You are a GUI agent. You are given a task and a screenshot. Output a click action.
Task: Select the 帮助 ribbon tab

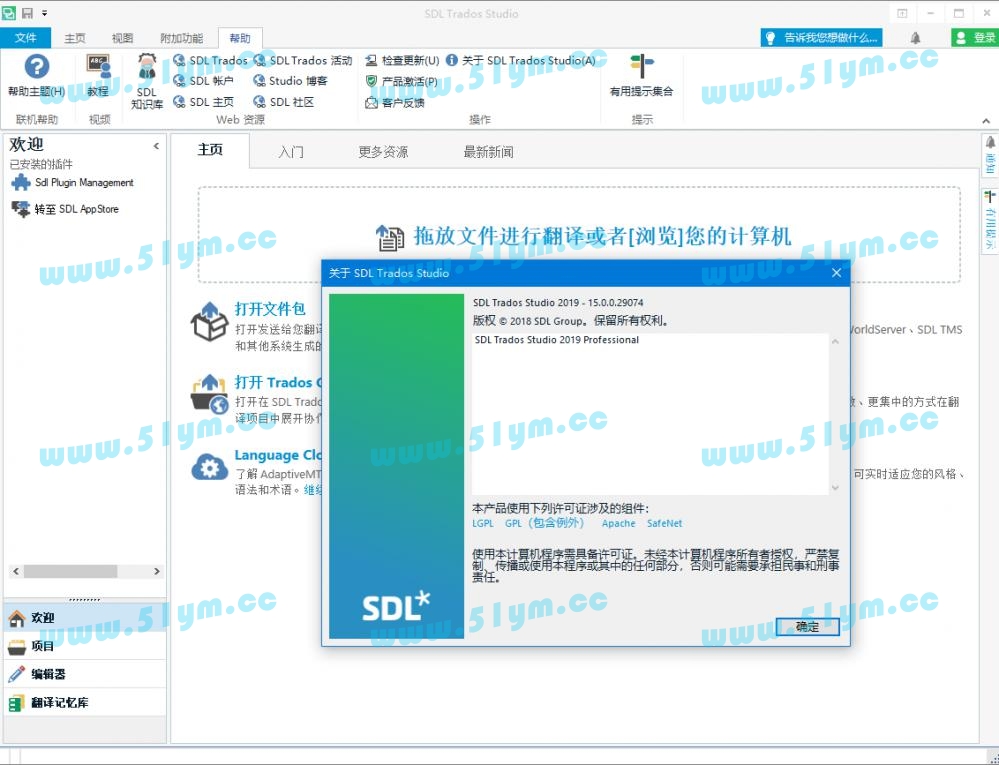point(240,38)
